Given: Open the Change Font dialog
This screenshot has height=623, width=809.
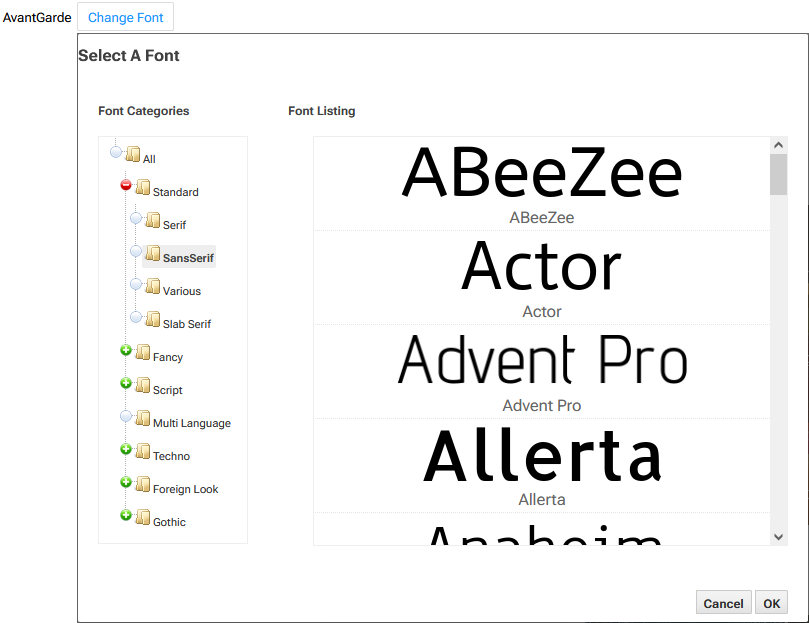Looking at the screenshot, I should tap(125, 16).
